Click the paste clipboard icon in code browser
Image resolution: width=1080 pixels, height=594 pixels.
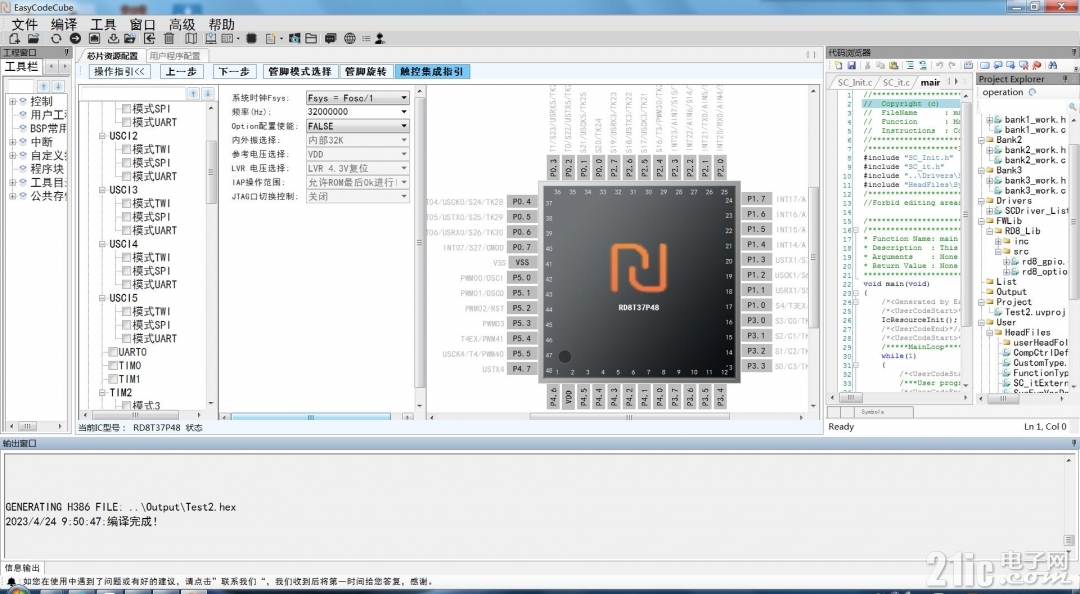(893, 65)
